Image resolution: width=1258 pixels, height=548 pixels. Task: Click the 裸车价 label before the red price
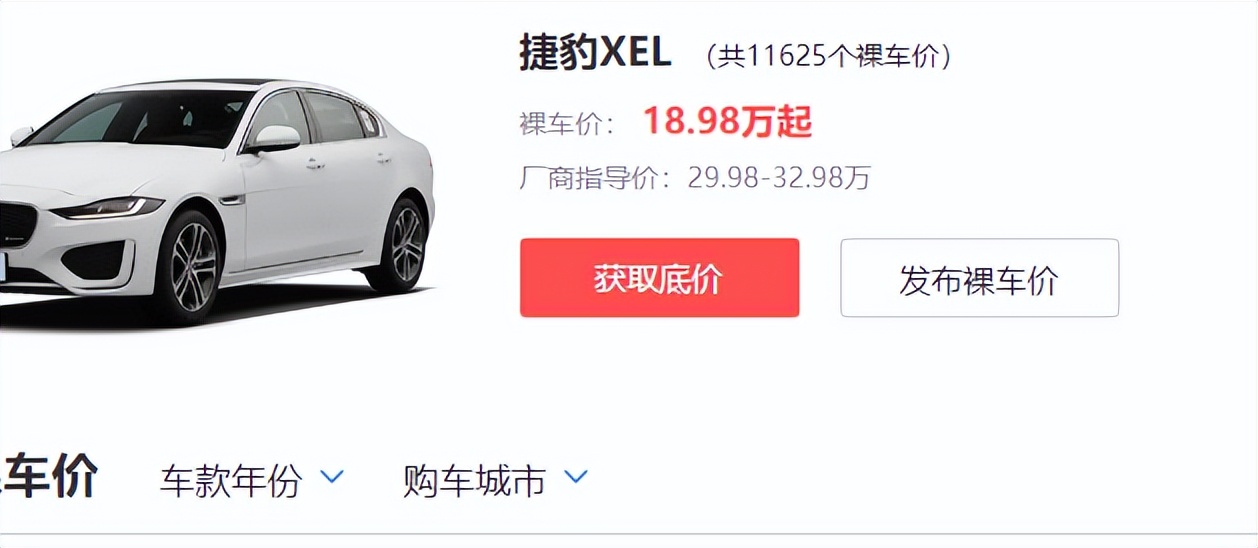566,124
